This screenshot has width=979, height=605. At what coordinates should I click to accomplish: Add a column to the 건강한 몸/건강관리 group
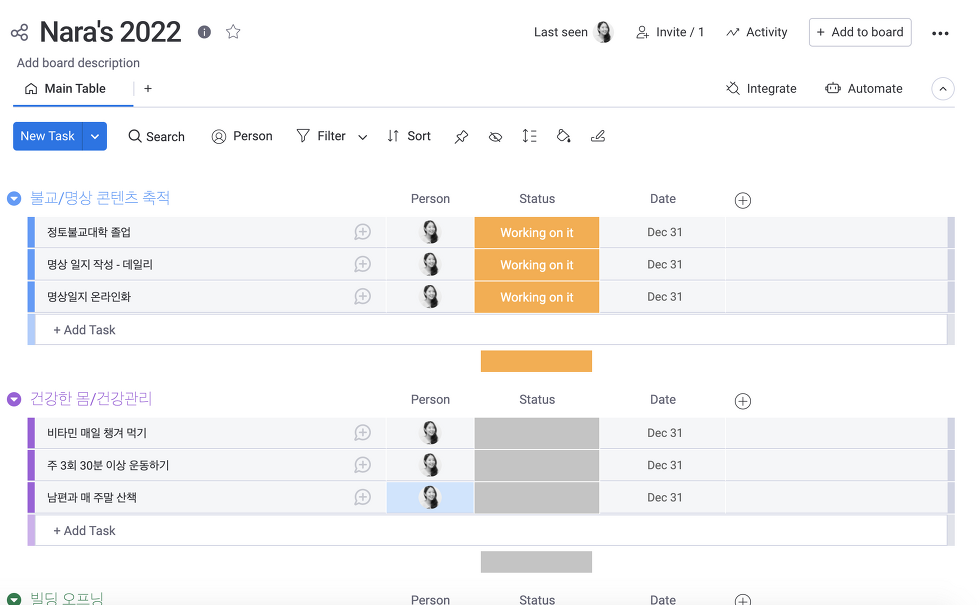(x=743, y=401)
